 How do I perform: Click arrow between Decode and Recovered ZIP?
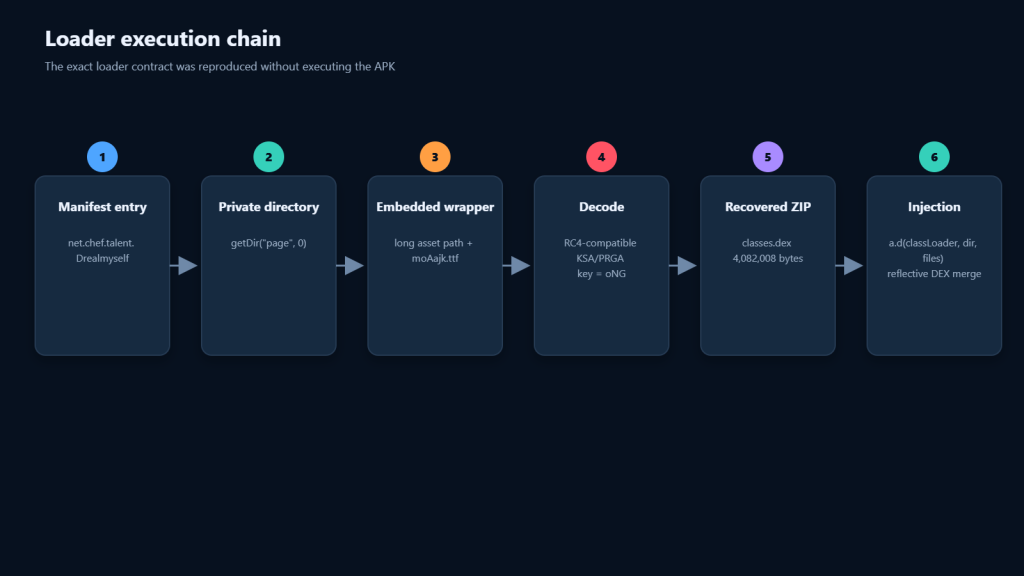click(683, 265)
